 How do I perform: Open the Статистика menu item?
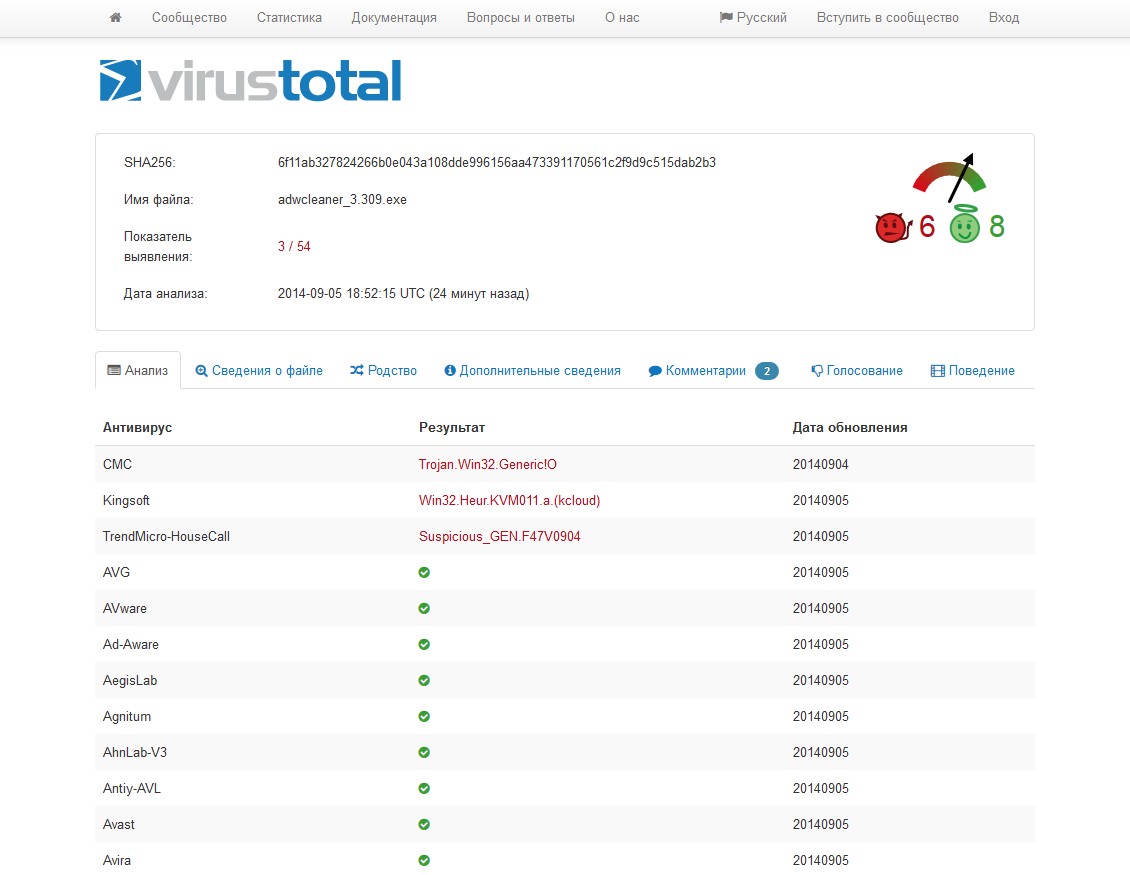pos(289,17)
